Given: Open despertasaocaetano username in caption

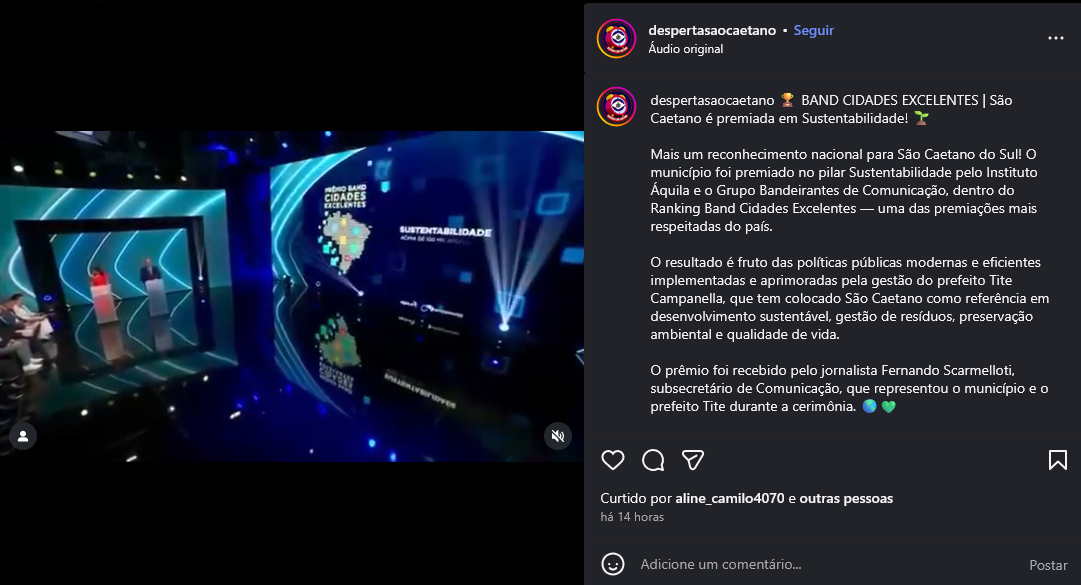Looking at the screenshot, I should click(x=712, y=101).
